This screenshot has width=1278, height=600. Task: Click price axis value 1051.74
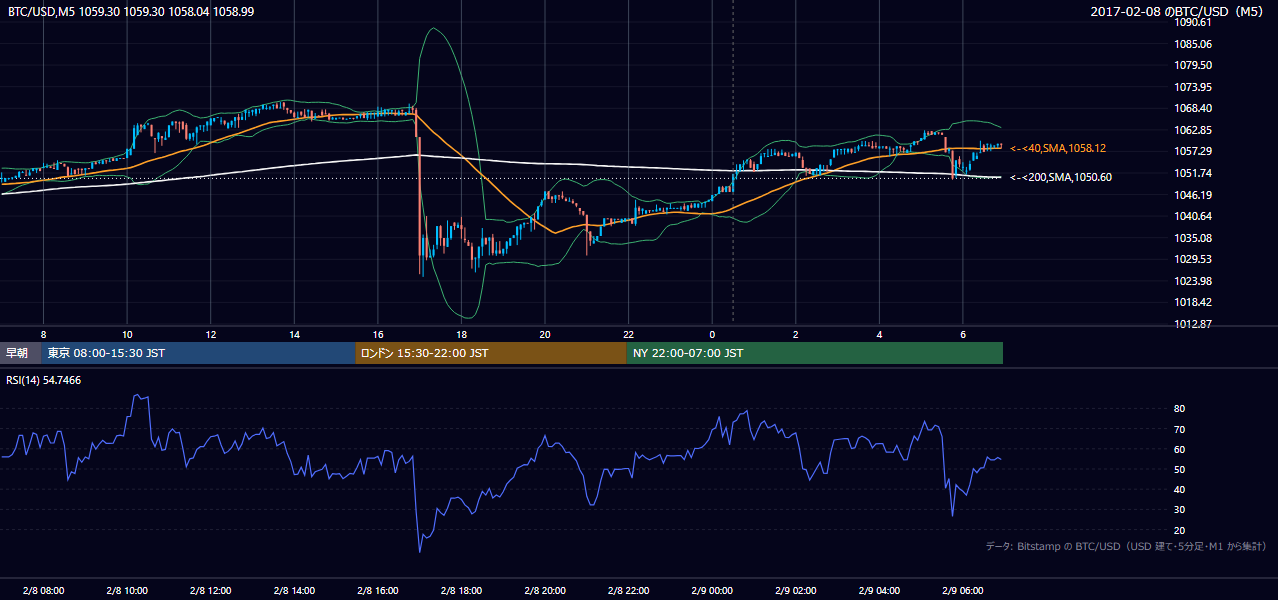[1194, 173]
